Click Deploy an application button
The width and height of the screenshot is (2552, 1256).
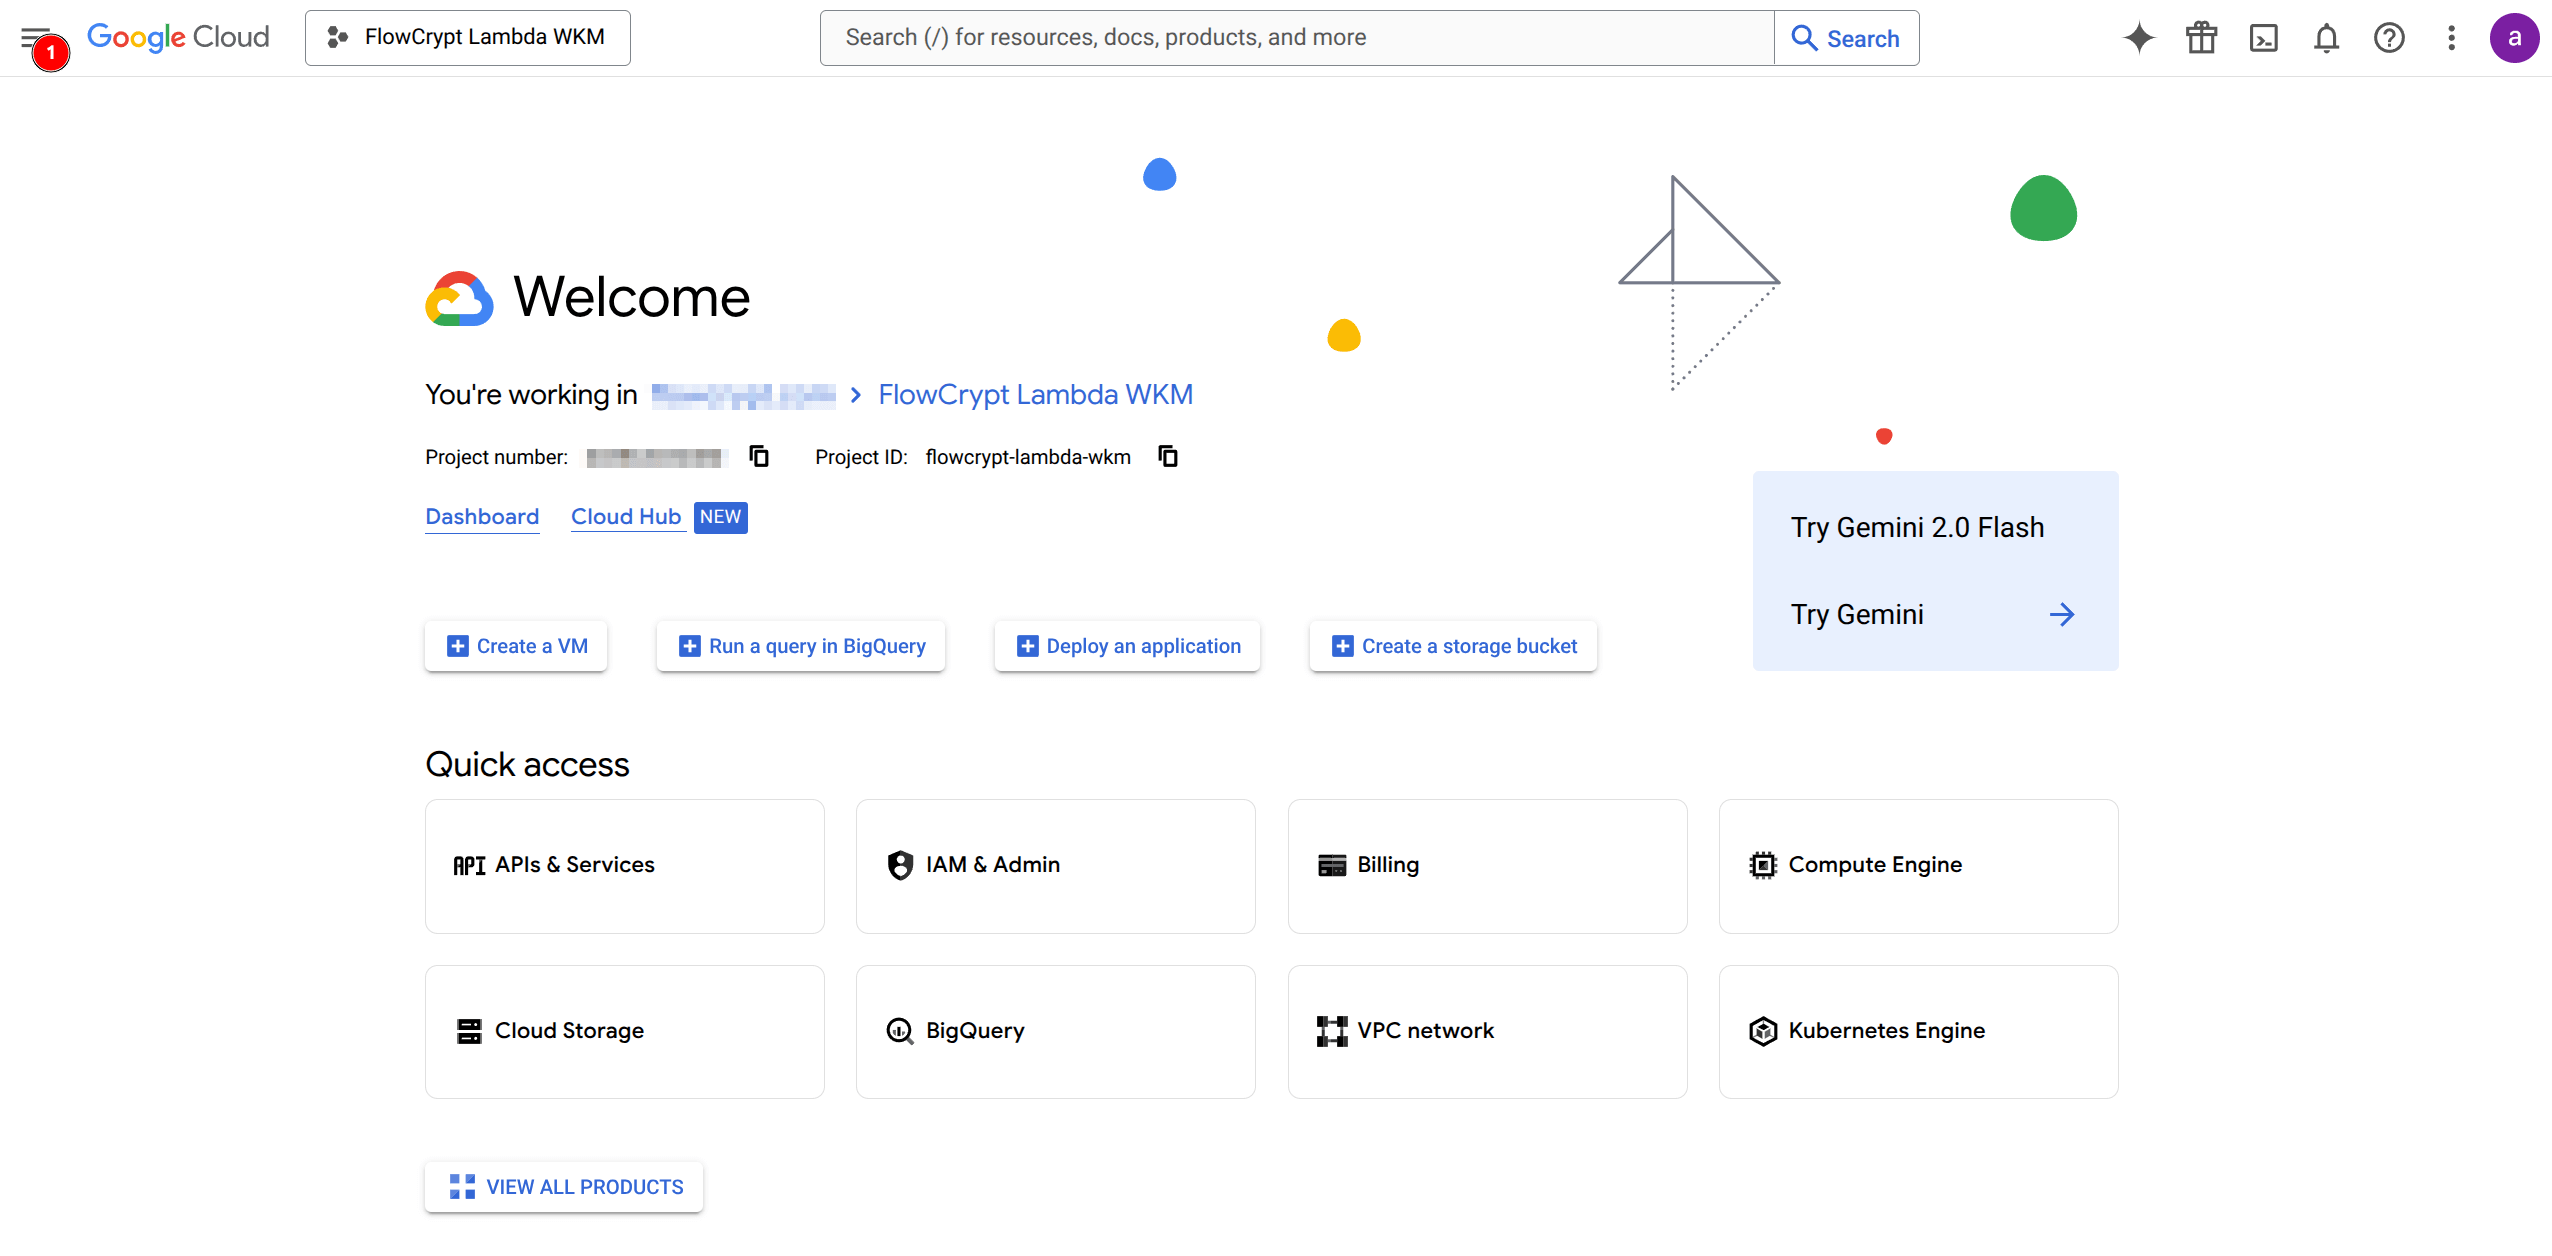coord(1128,646)
